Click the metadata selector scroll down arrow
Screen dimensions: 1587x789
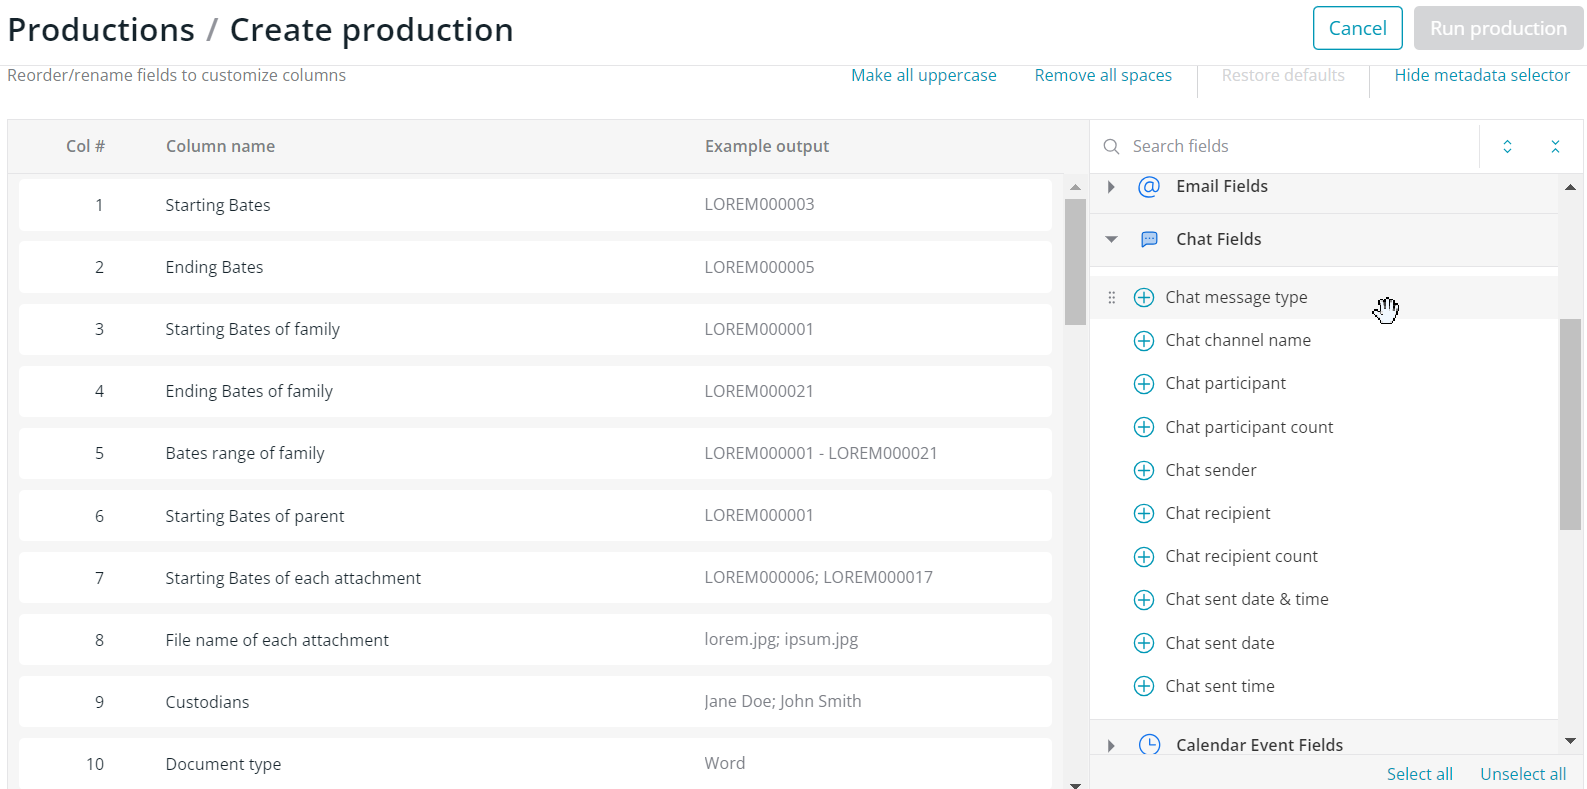tap(1570, 741)
